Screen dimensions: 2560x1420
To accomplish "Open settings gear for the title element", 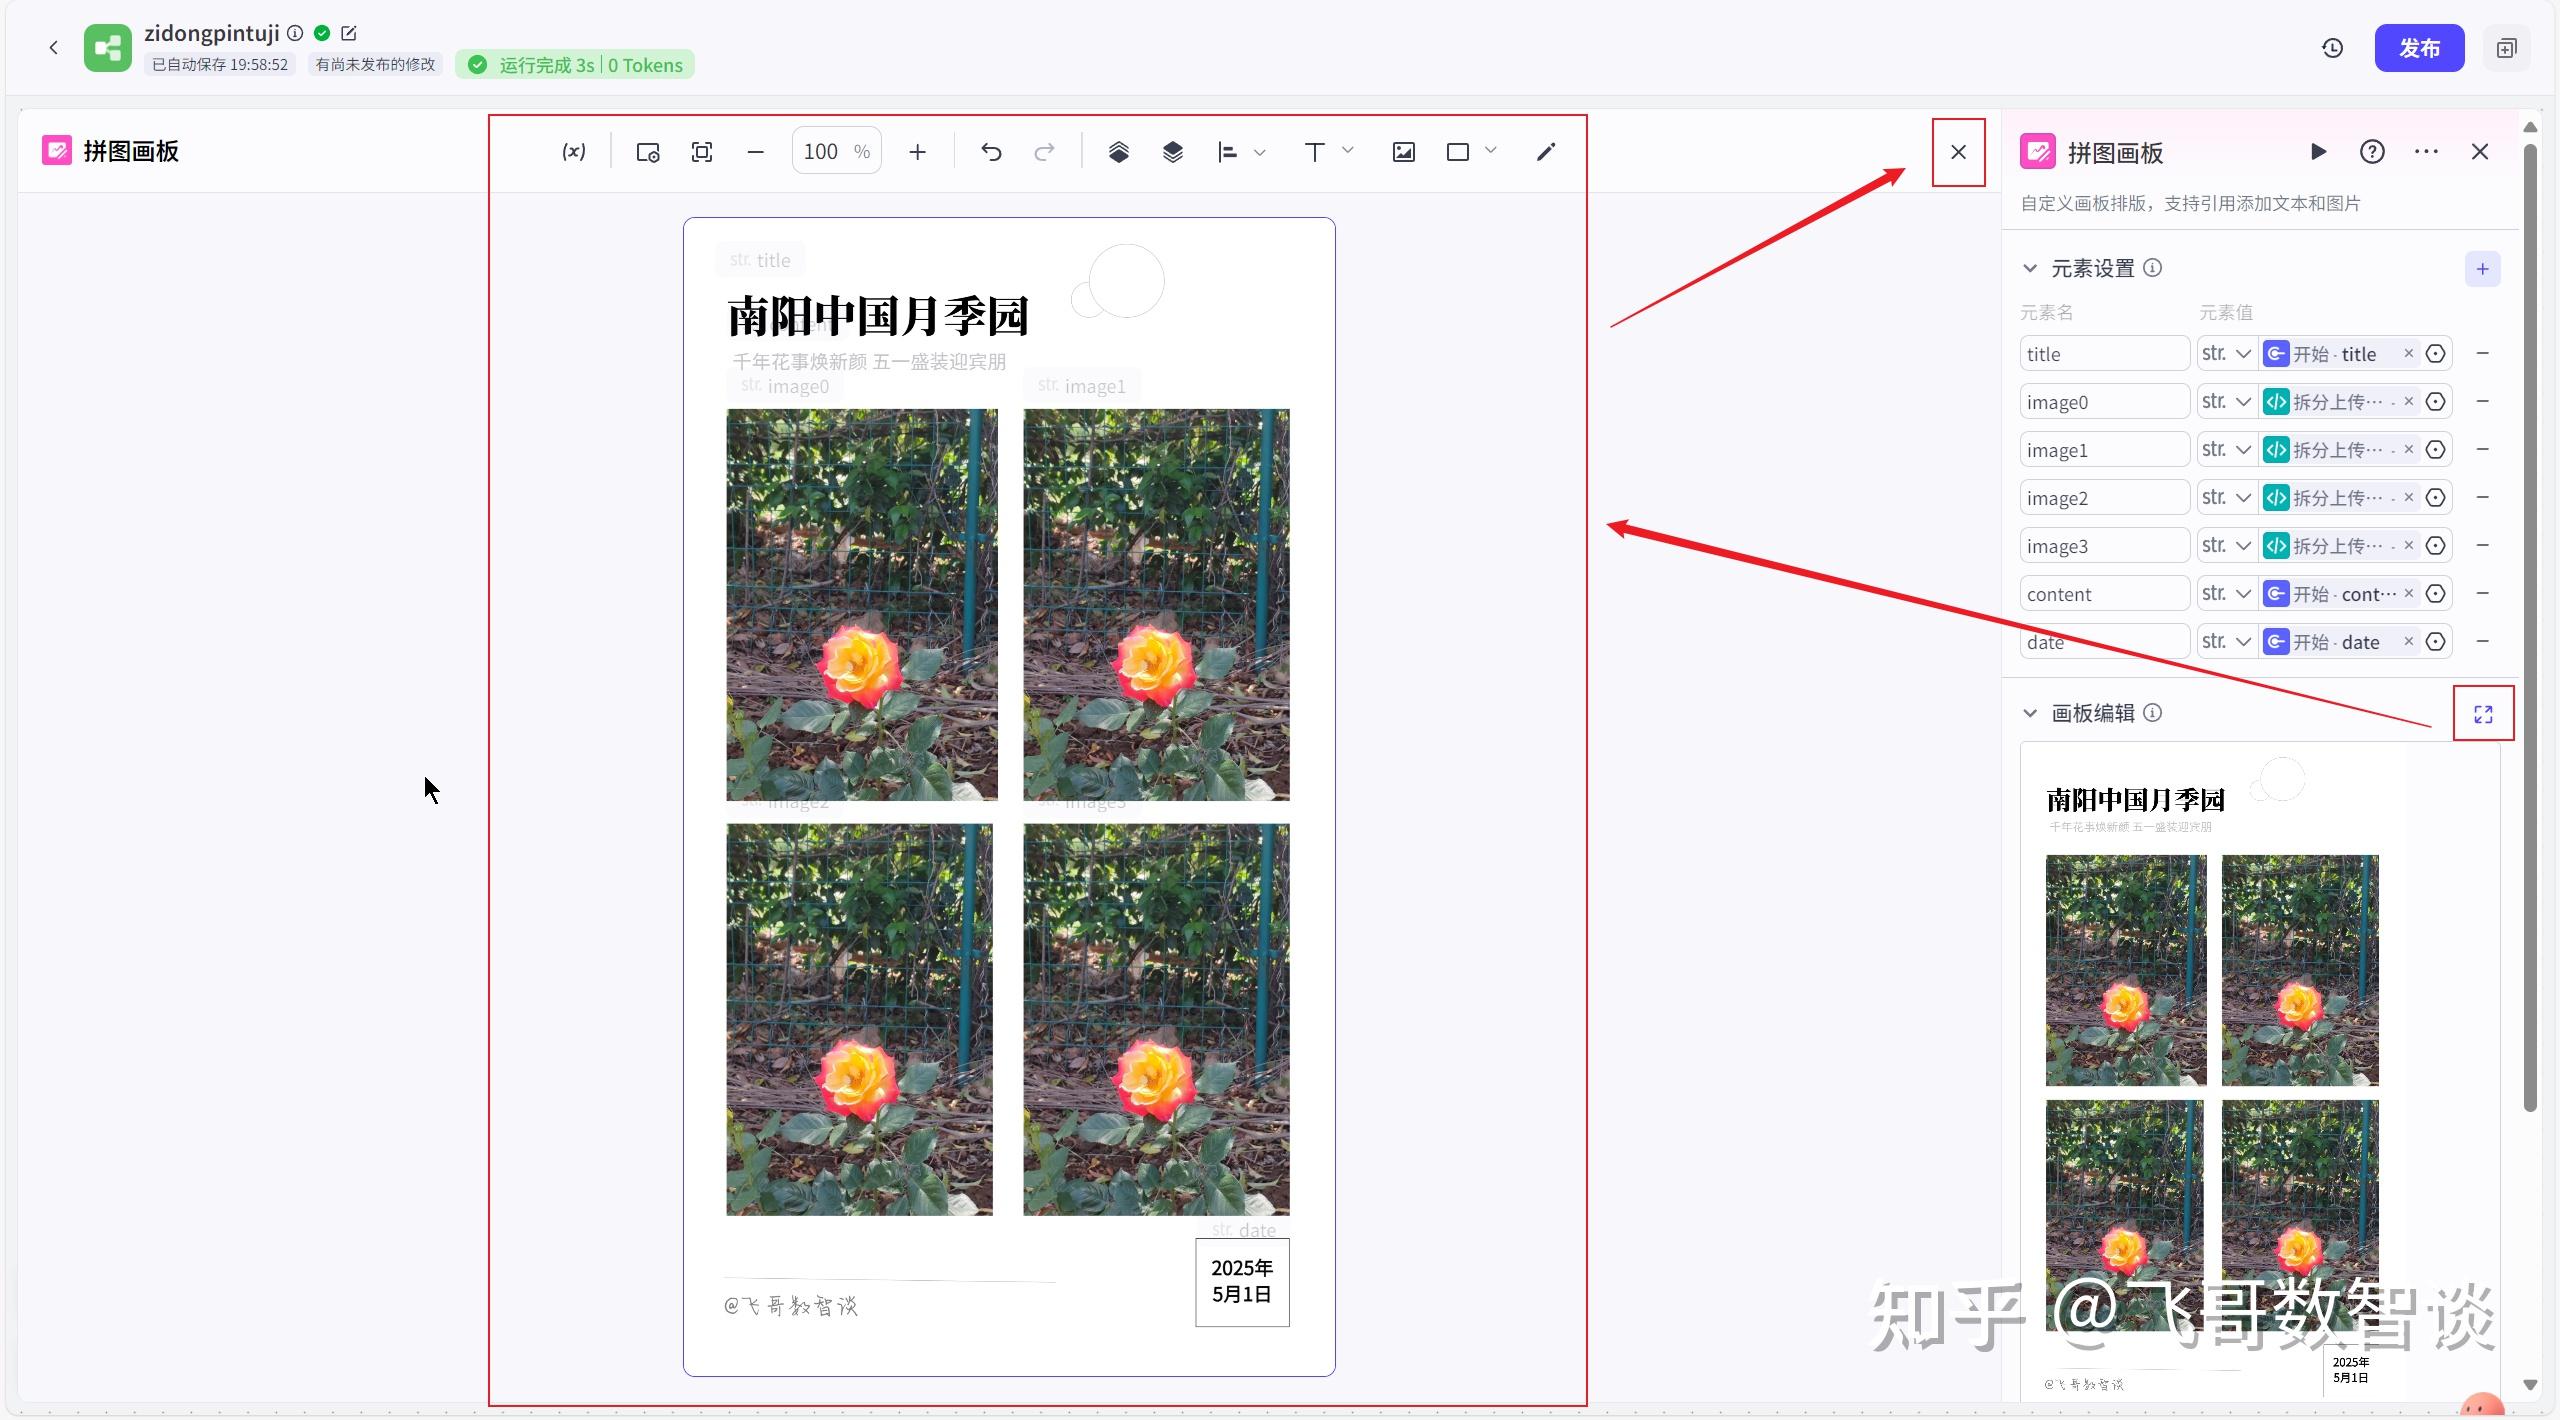I will [2436, 353].
